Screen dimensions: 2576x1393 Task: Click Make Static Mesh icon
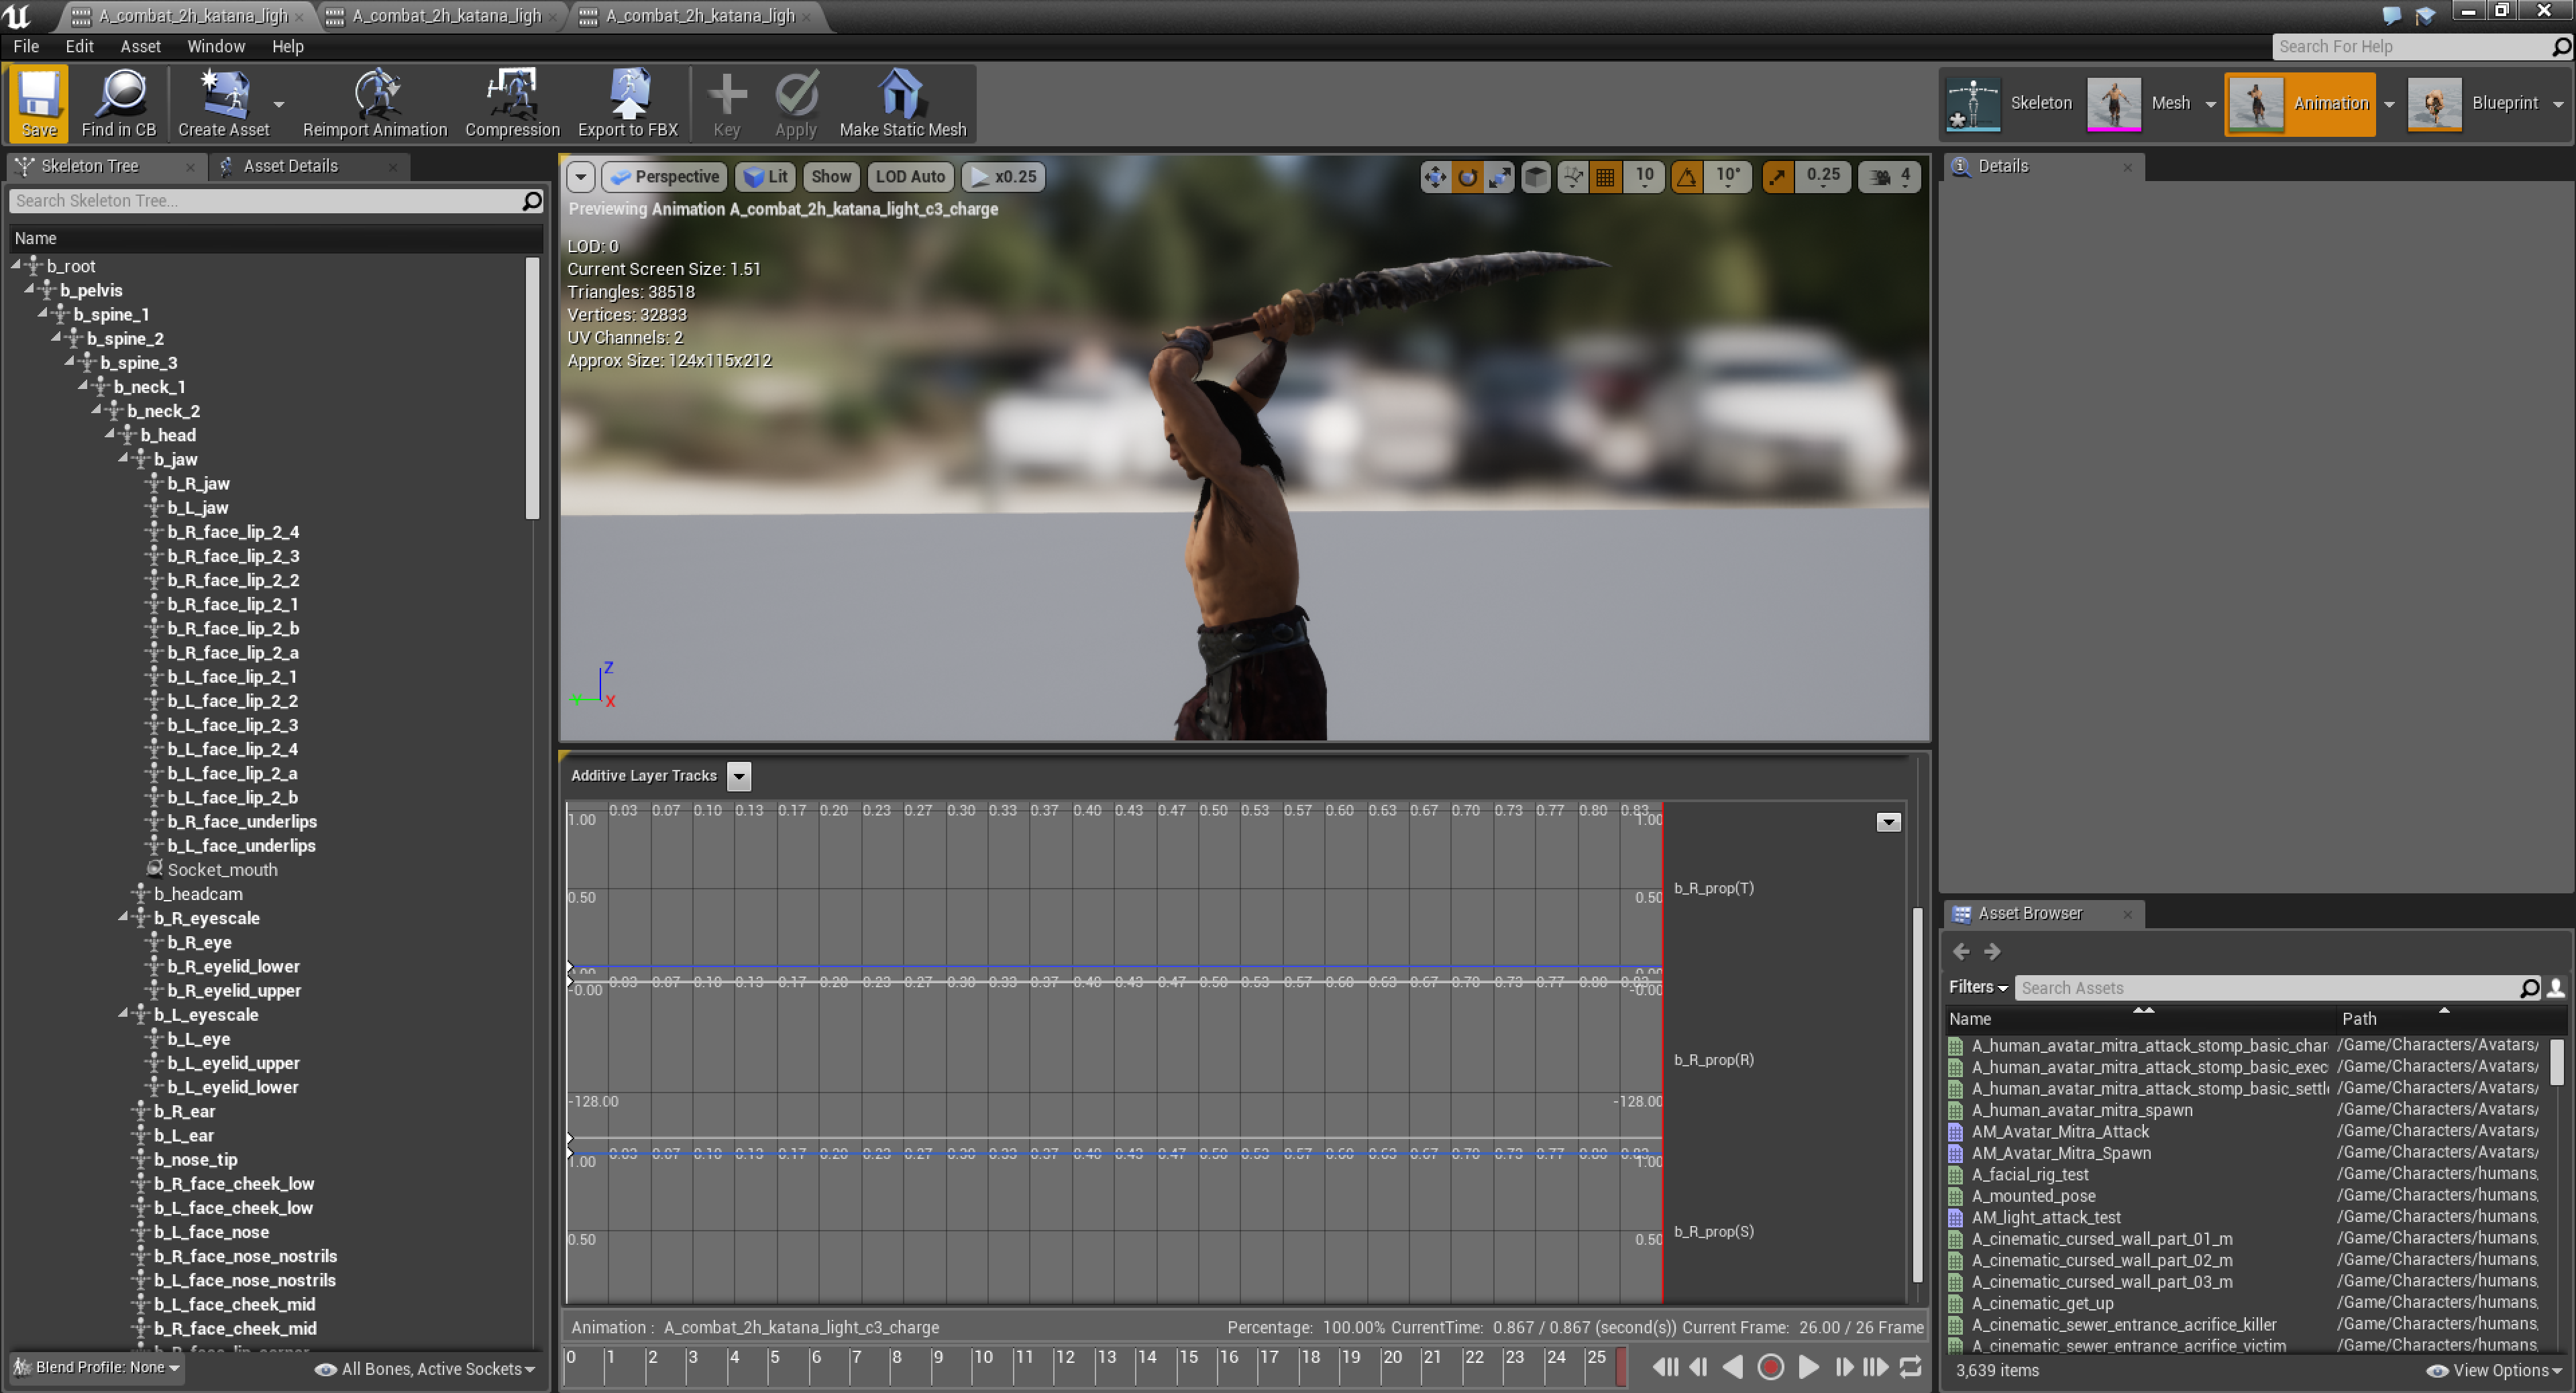[902, 102]
